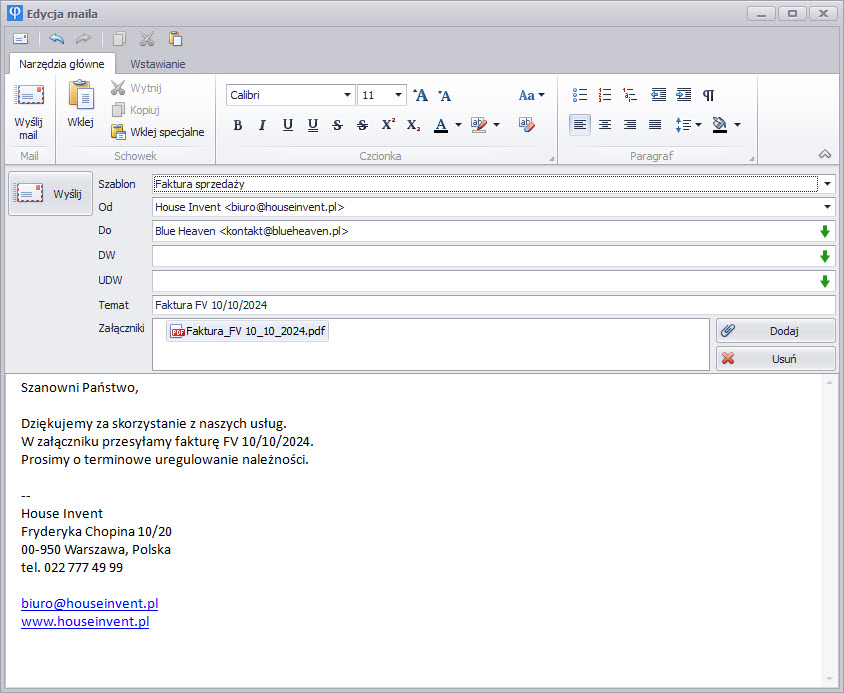Image resolution: width=844 pixels, height=693 pixels.
Task: Switch to the Wstawianie tab
Action: tap(157, 64)
